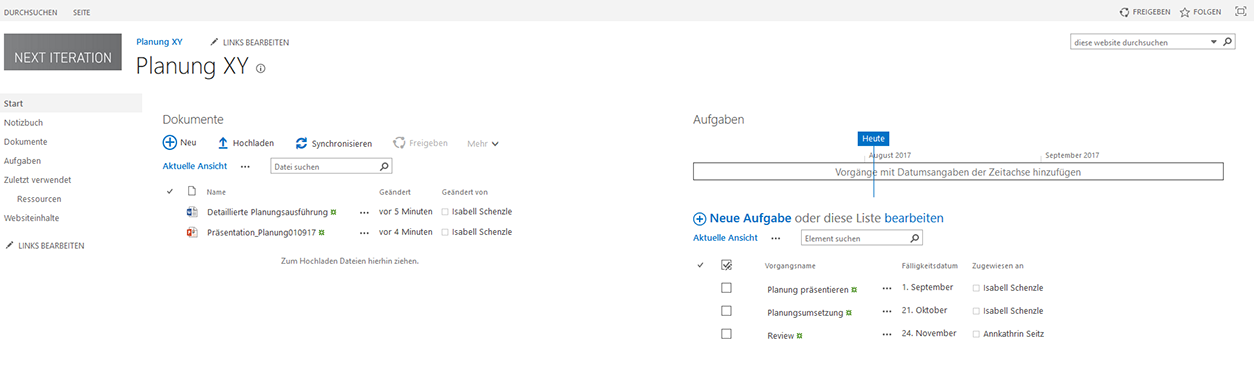Click select-all checkmark in Dokumente list header

coord(170,191)
